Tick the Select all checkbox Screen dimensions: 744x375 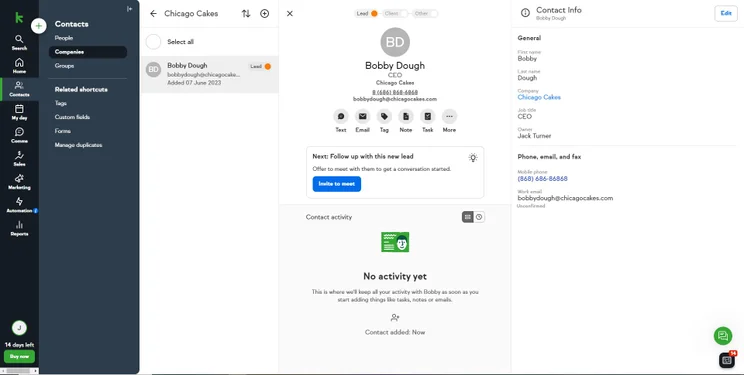tap(153, 42)
